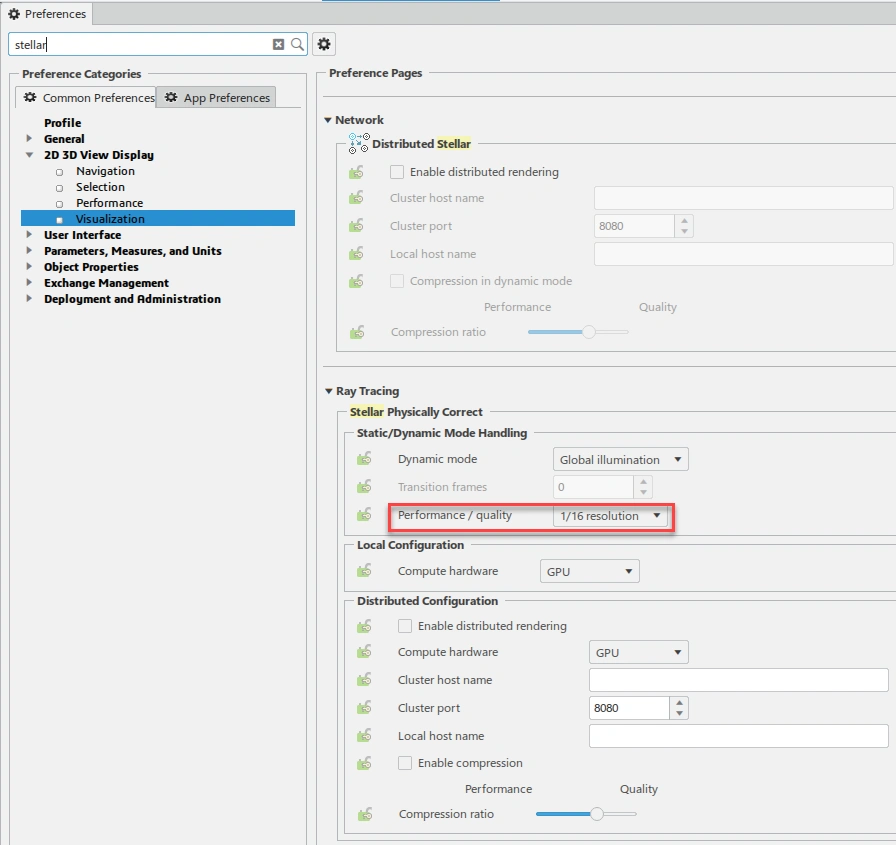Check Enable distributed rendering under Distributed Stellar
This screenshot has height=845, width=896.
point(397,172)
